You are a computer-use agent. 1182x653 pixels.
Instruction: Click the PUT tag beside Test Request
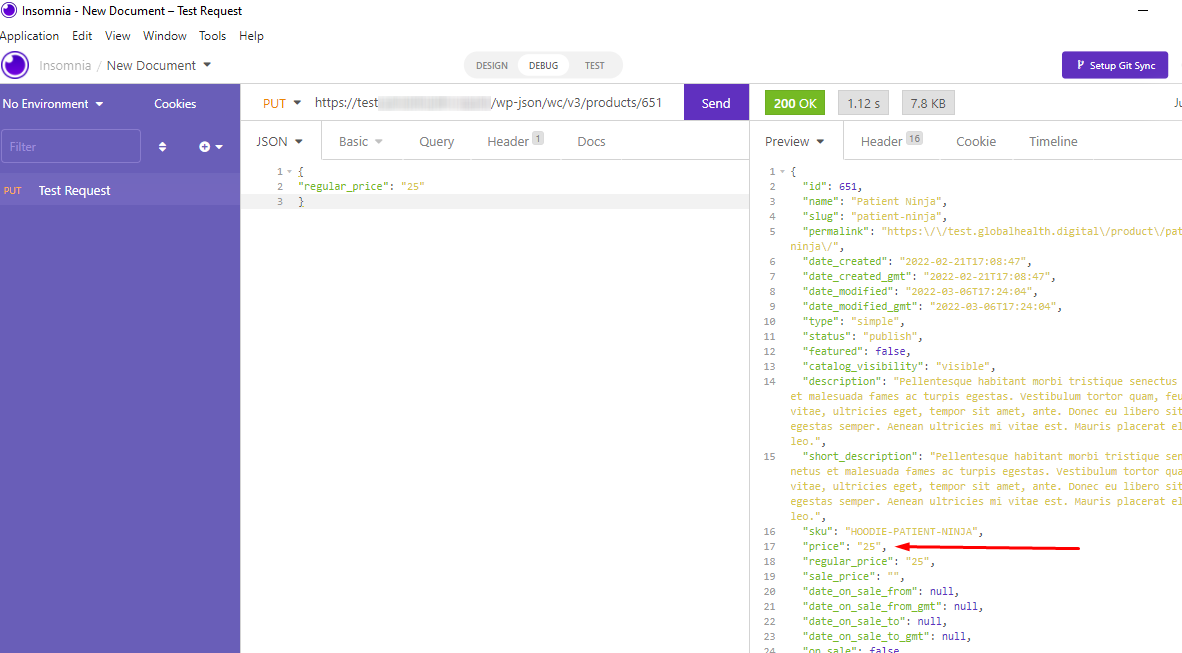[x=12, y=190]
